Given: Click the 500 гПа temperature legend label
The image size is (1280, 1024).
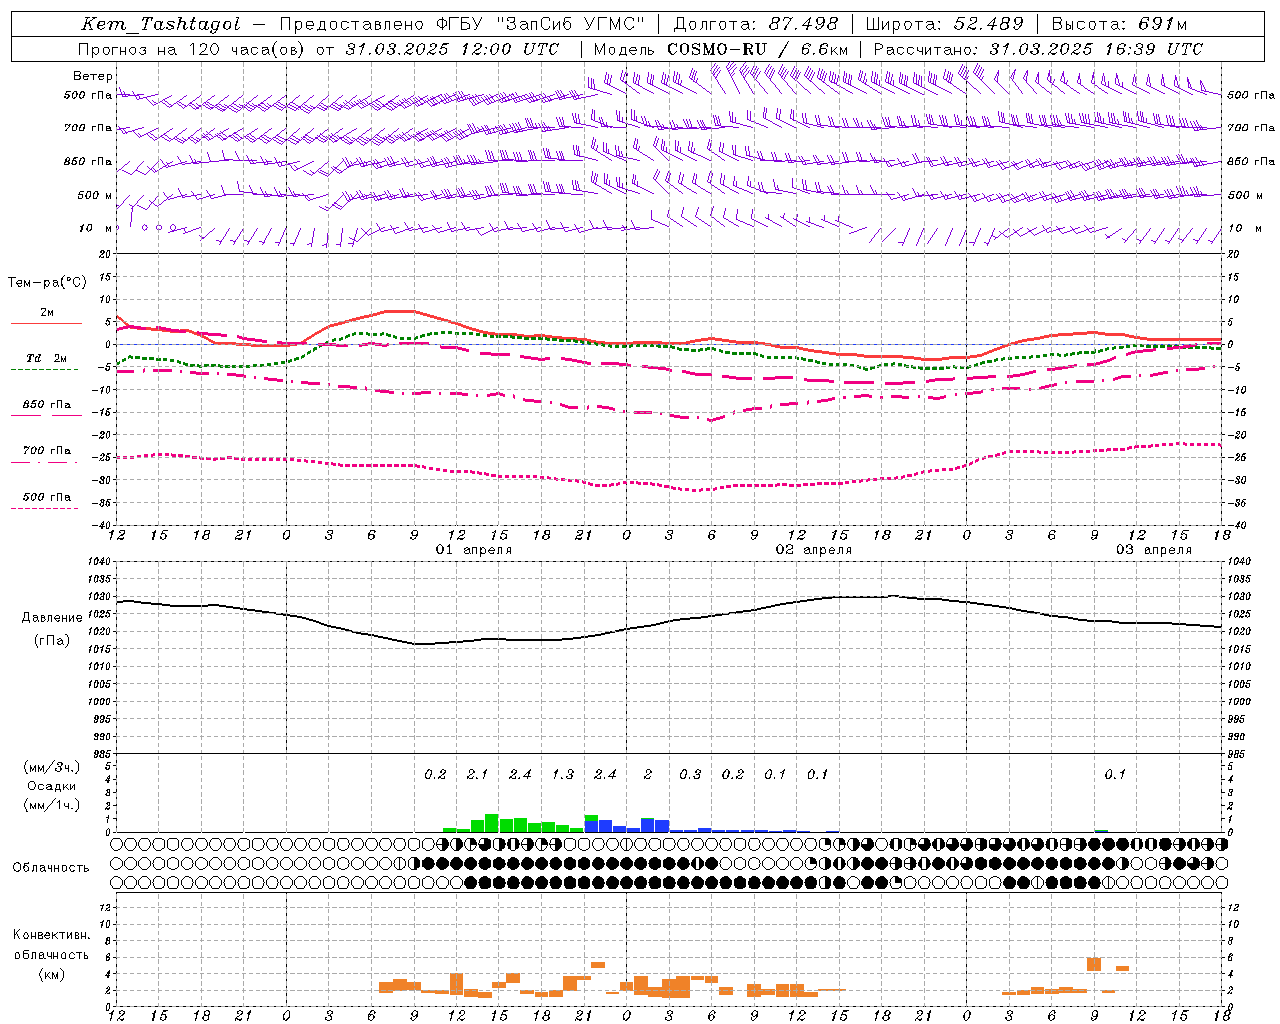Looking at the screenshot, I should 47,497.
